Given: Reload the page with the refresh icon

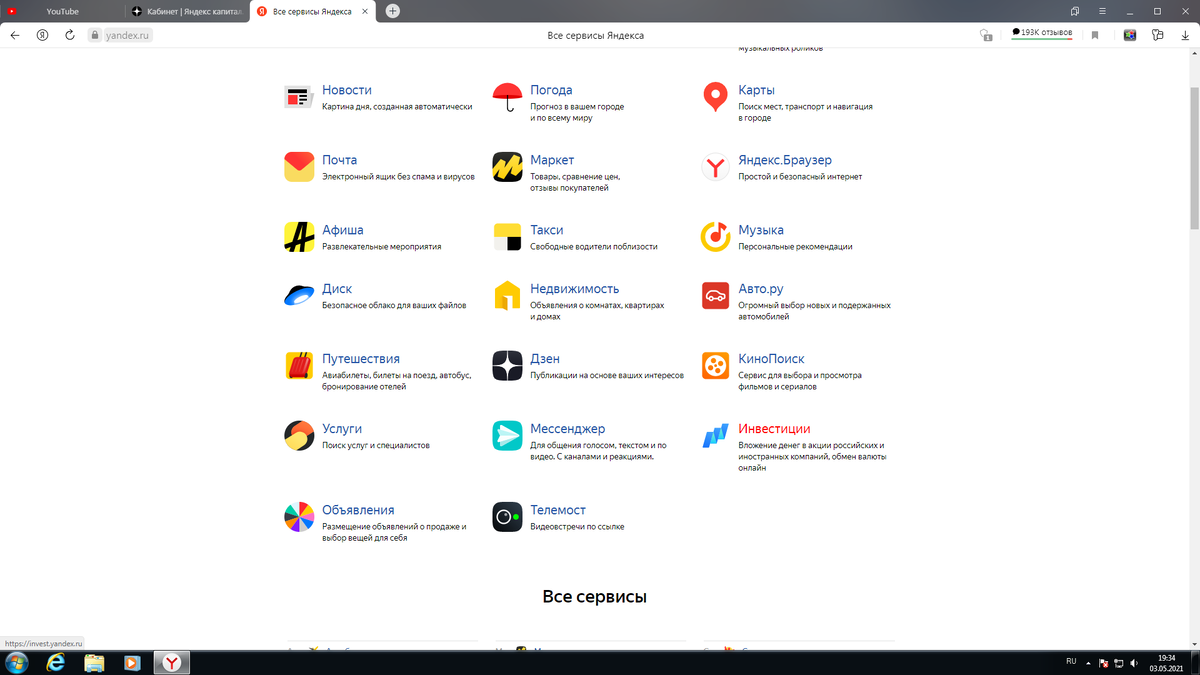Looking at the screenshot, I should point(70,35).
